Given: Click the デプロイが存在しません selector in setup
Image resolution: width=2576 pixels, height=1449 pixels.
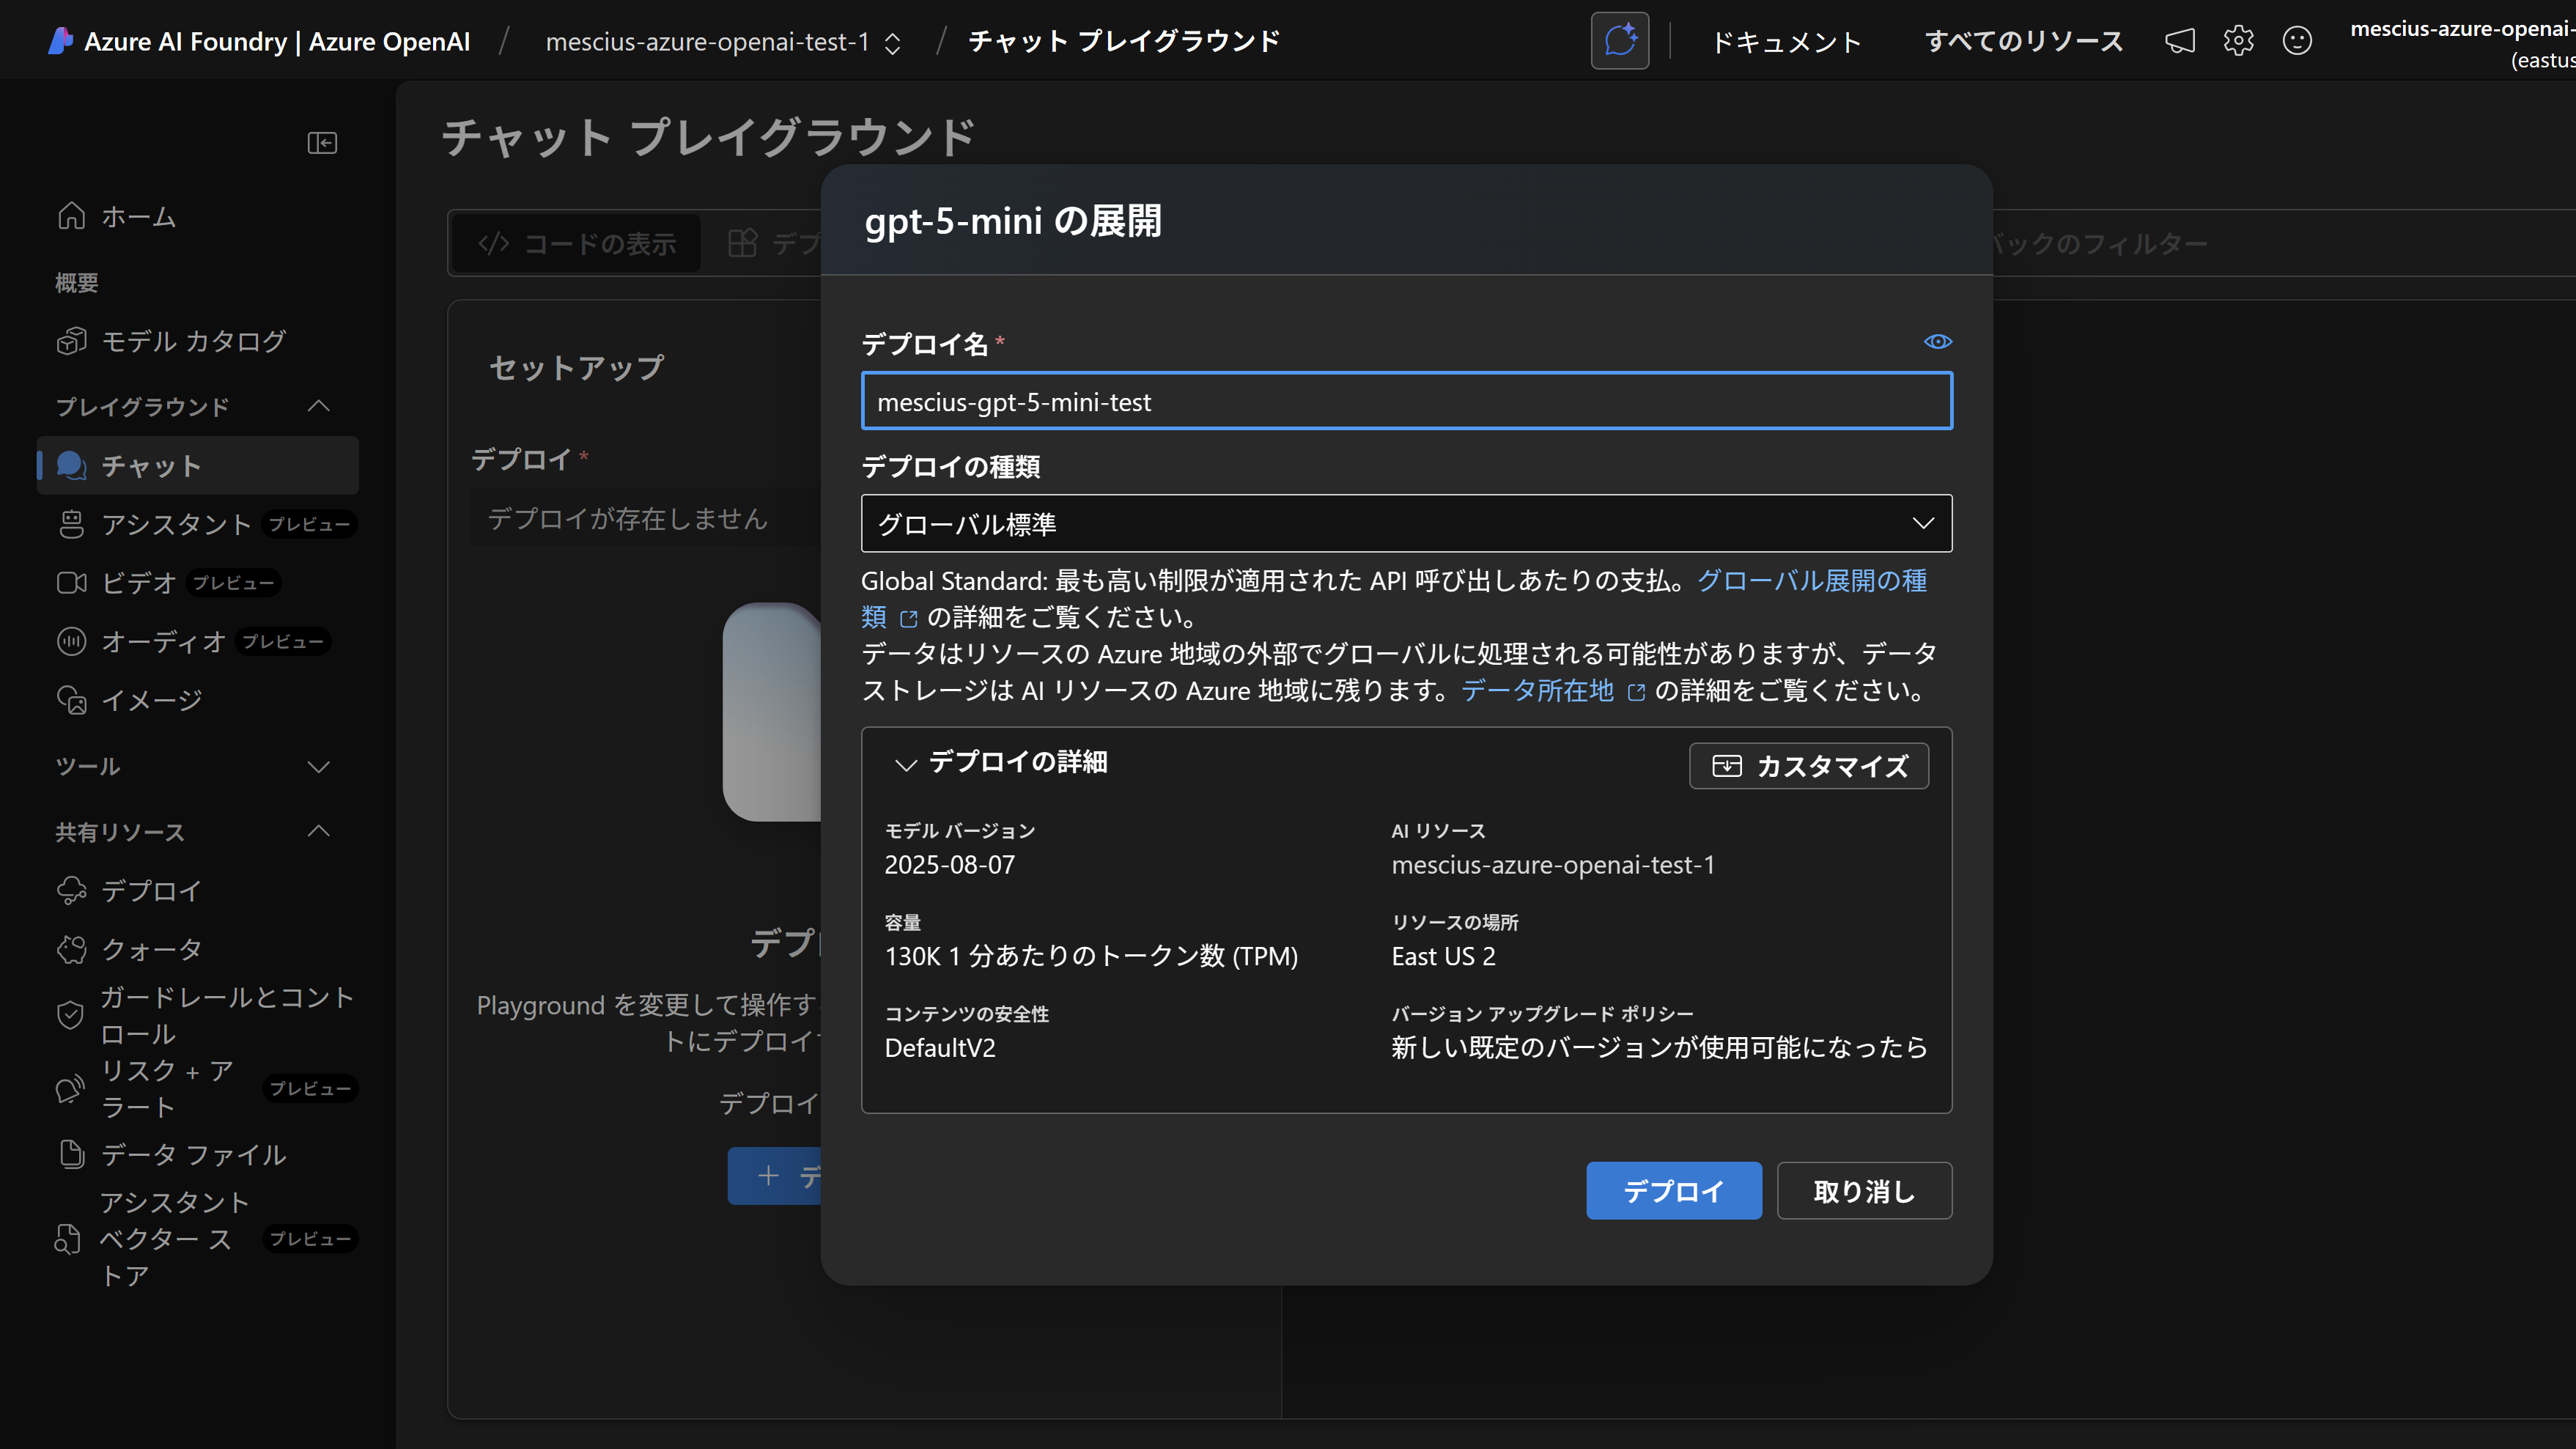Looking at the screenshot, I should [x=645, y=518].
